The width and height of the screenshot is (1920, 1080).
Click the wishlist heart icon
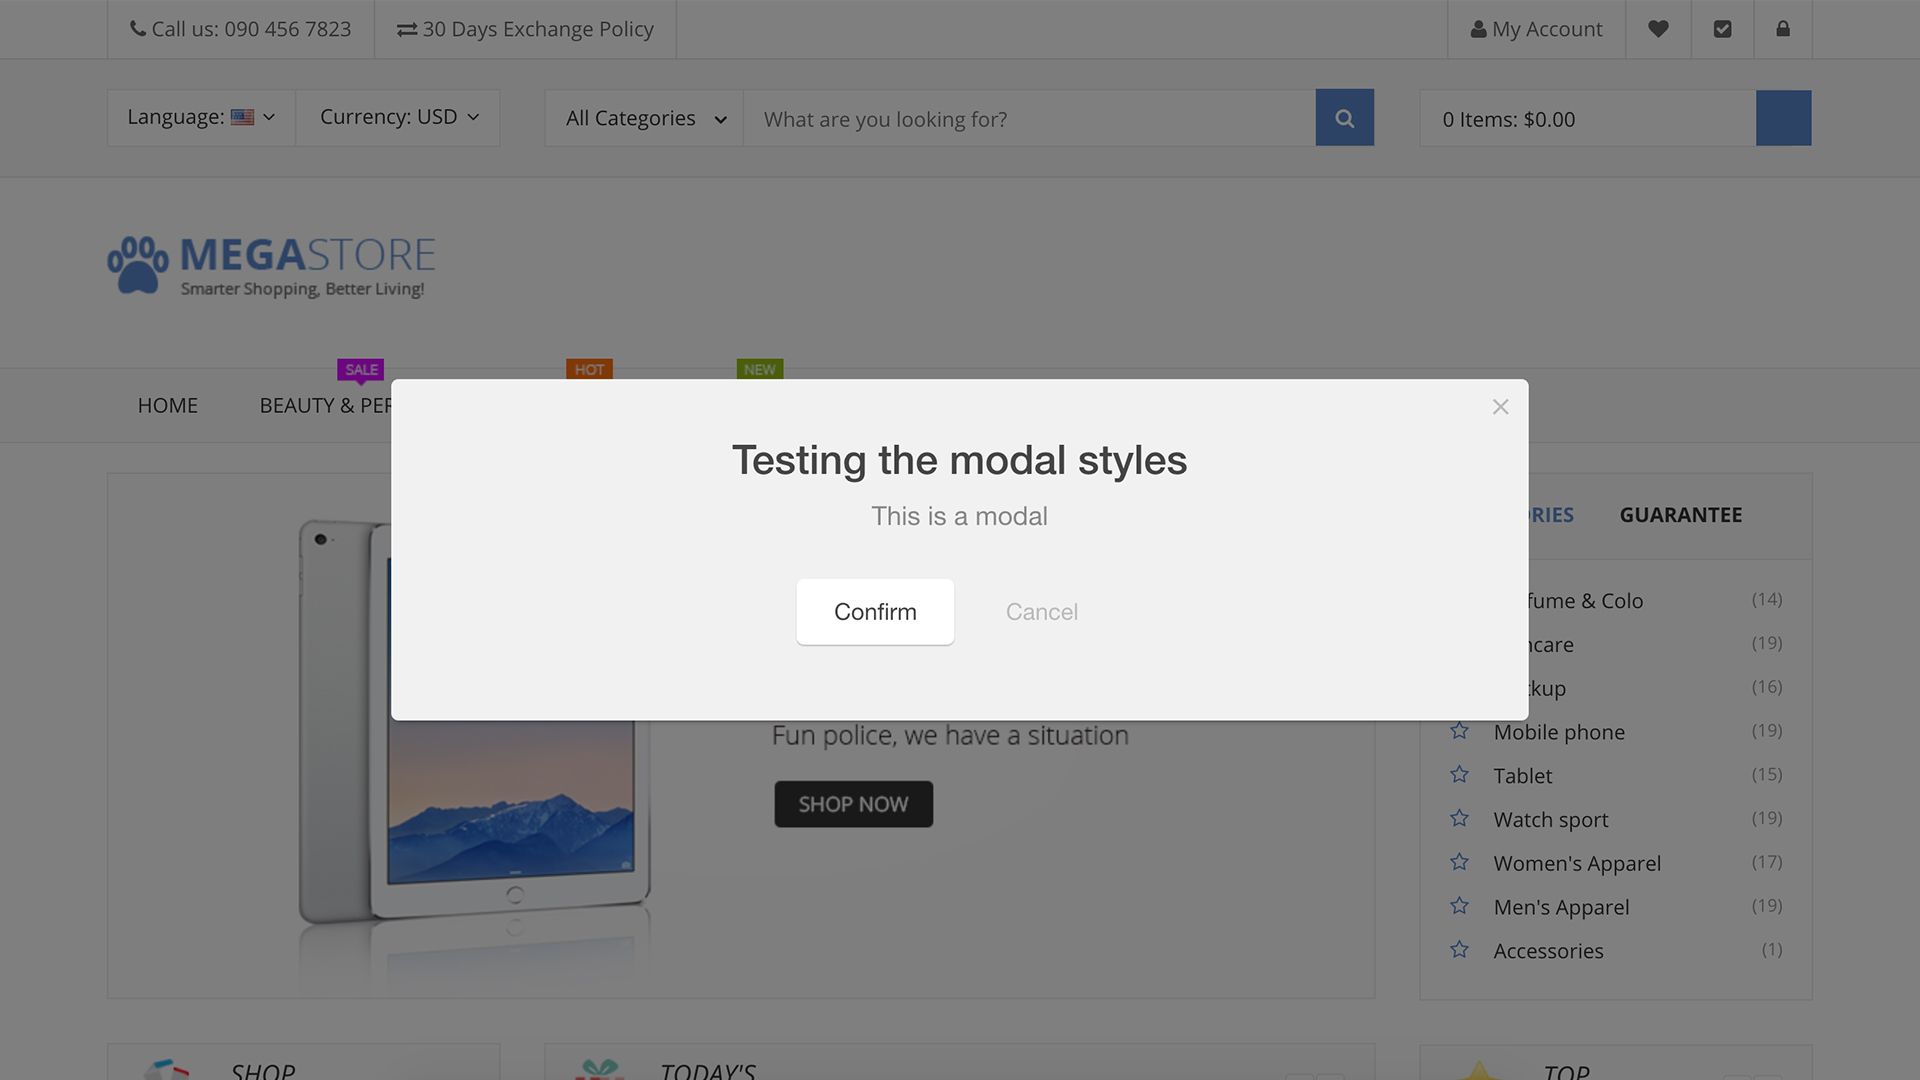click(1659, 29)
